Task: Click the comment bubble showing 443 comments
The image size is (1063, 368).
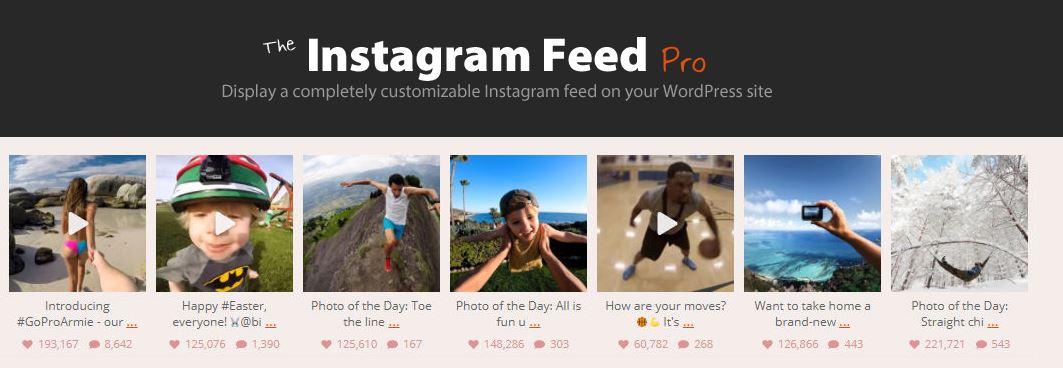Action: (x=834, y=344)
